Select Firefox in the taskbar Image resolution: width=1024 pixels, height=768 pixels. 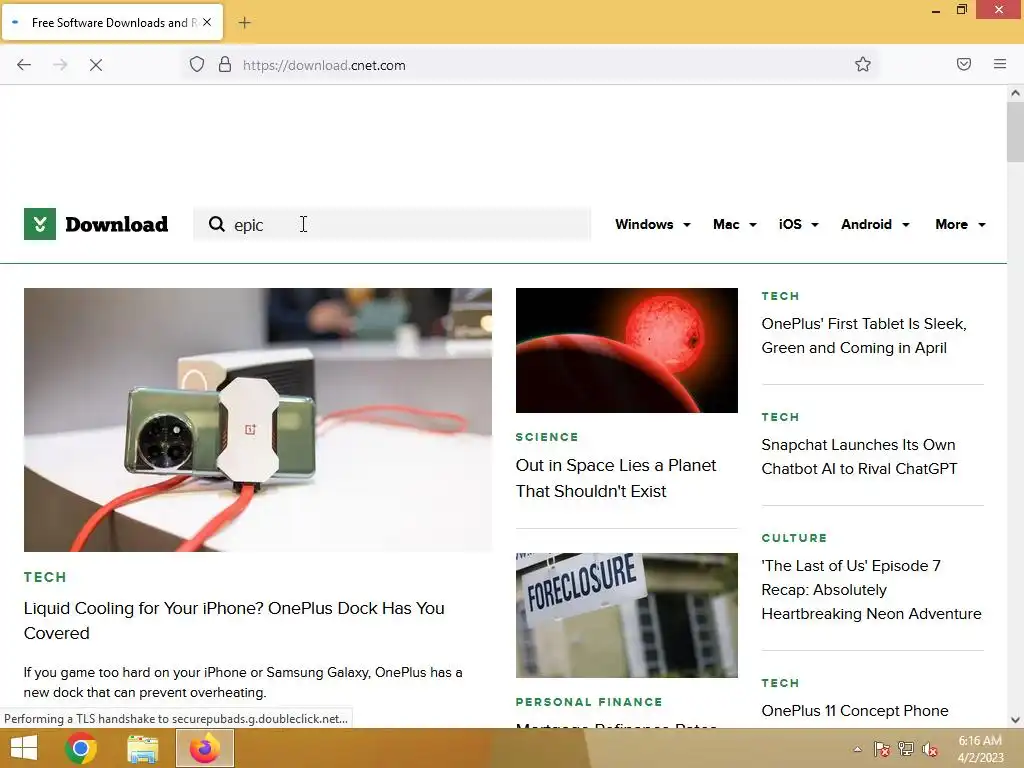pyautogui.click(x=204, y=748)
